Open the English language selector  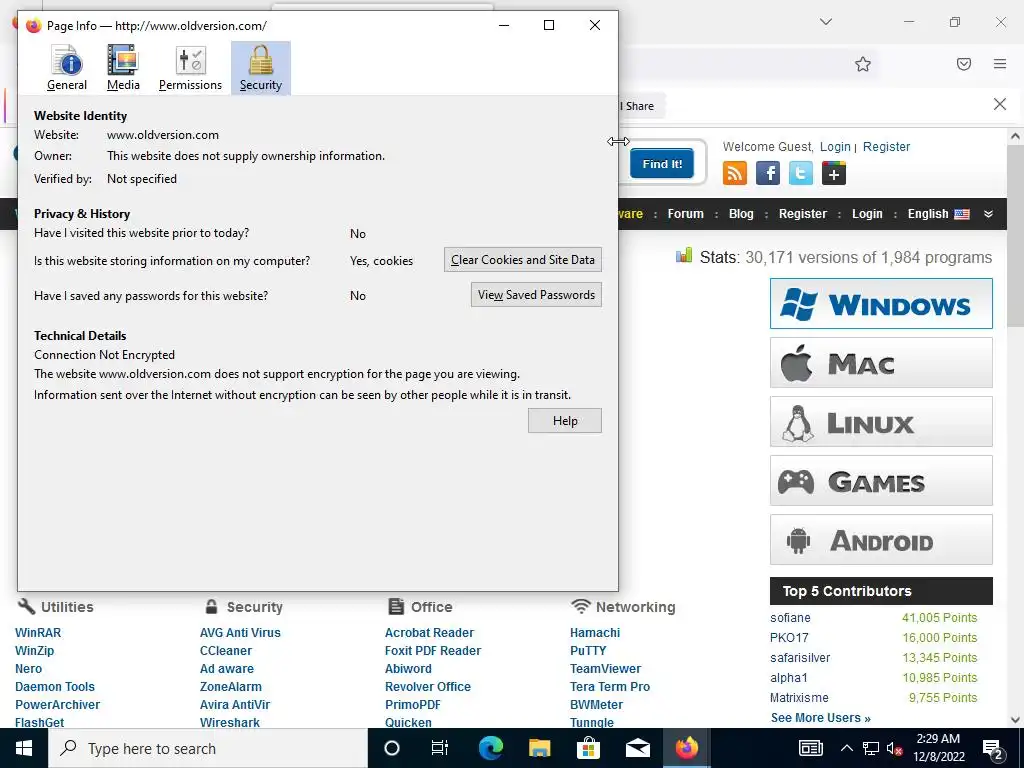938,214
